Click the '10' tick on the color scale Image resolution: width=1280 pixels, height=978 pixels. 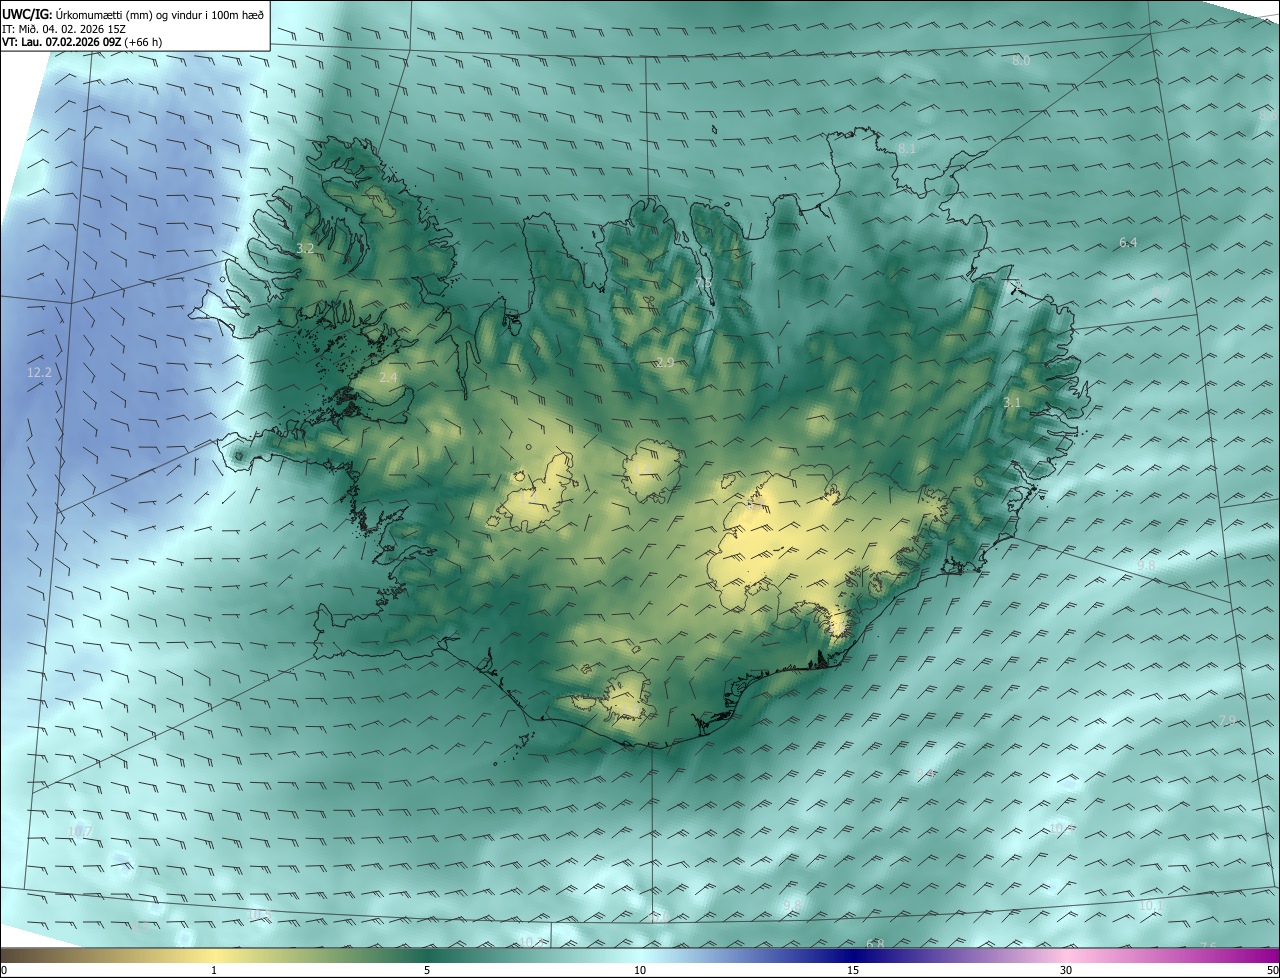click(x=640, y=970)
